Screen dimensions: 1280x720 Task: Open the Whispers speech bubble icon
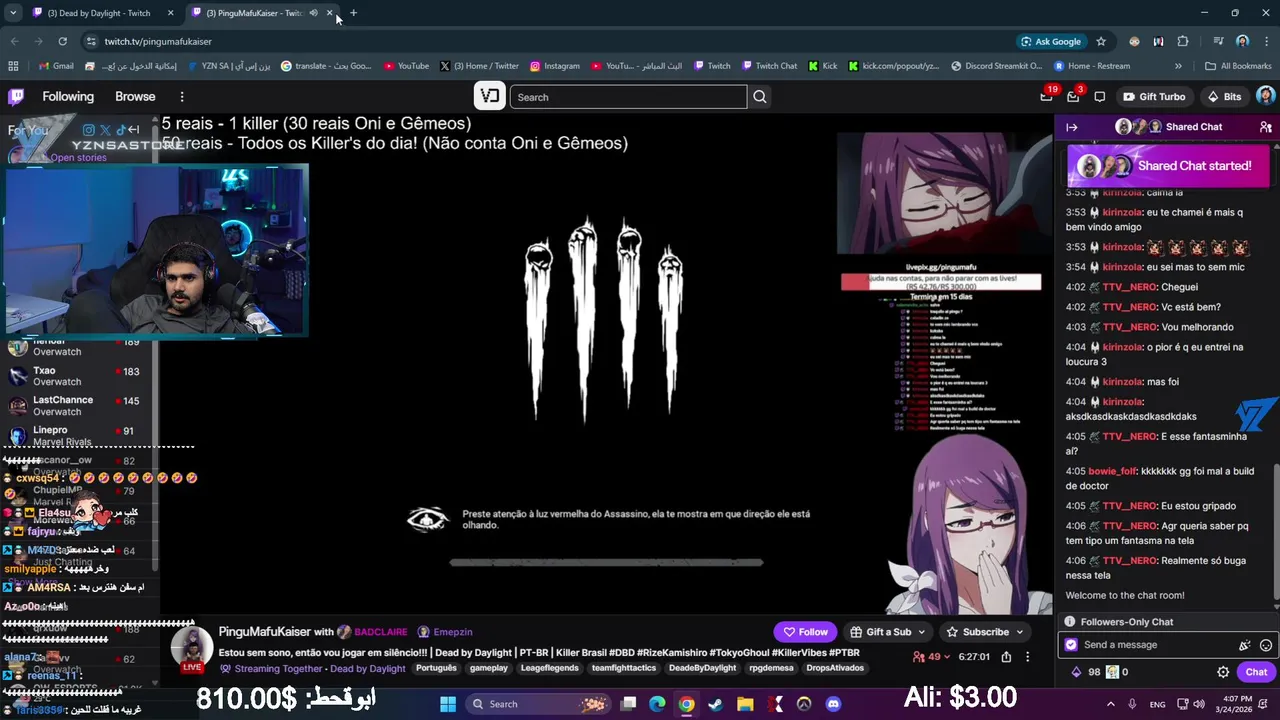(x=1100, y=97)
